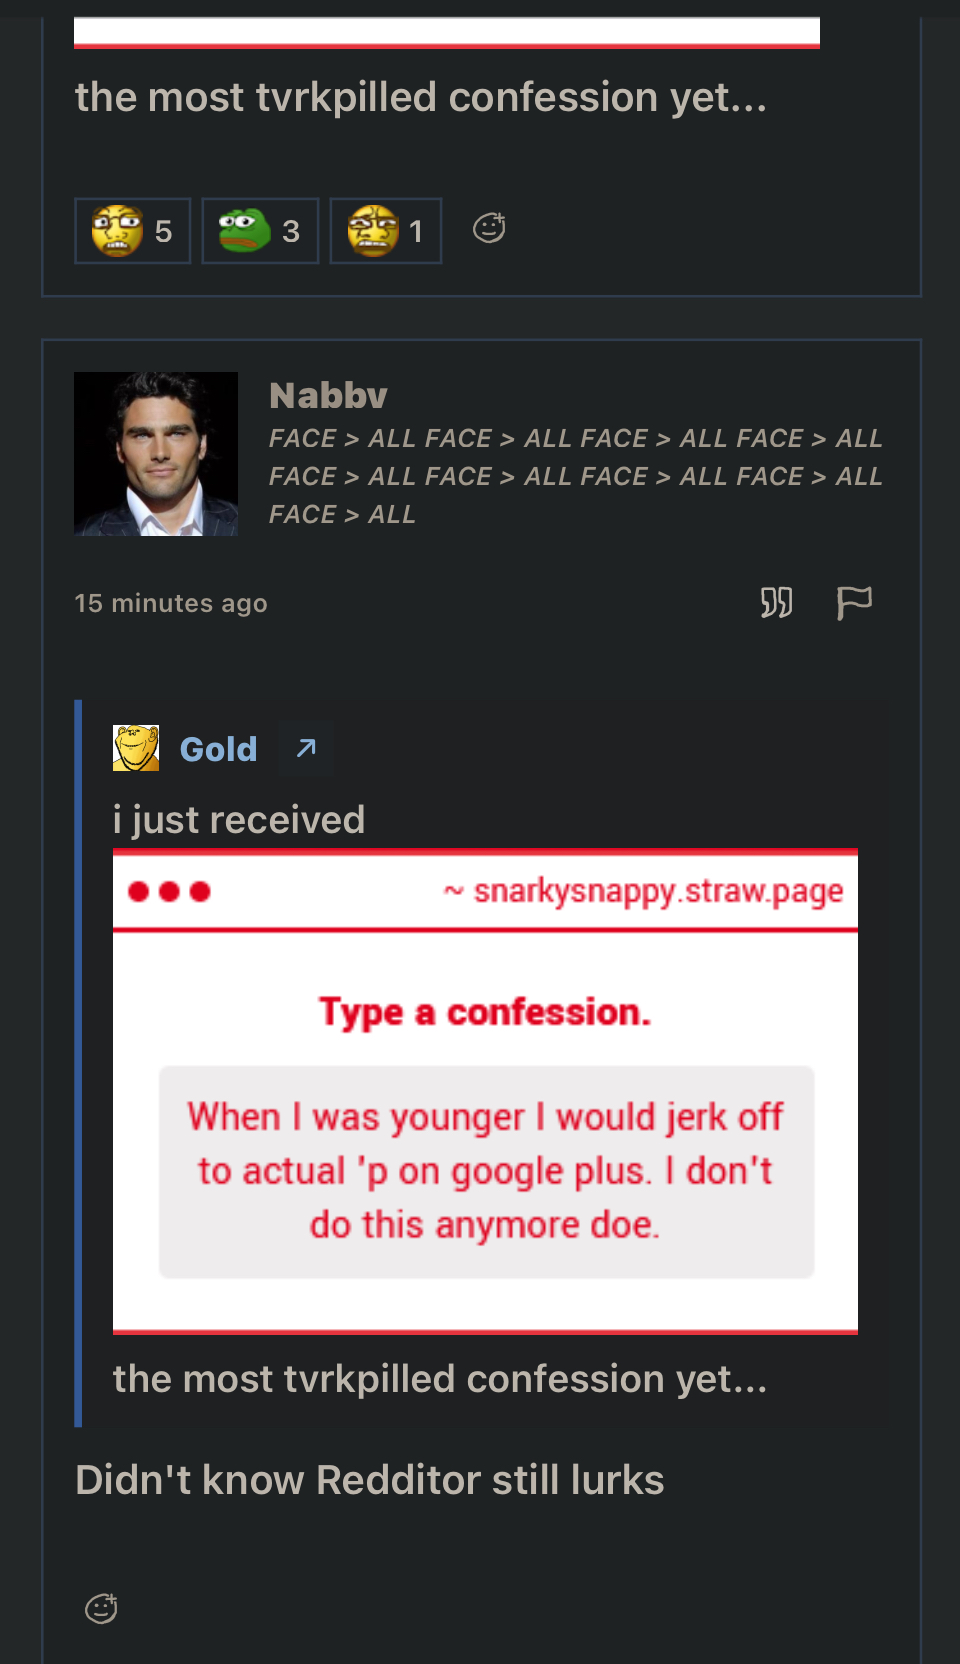
Task: Click the 'Didn't know Redditor still lurks' reply text
Action: pyautogui.click(x=369, y=1480)
